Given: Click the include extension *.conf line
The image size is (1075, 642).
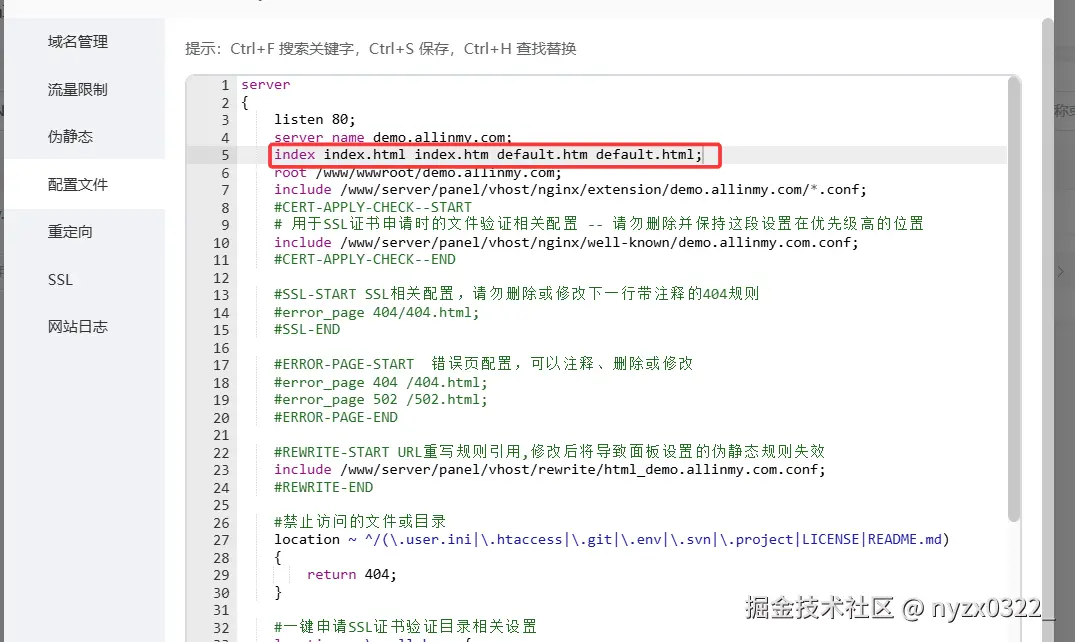Looking at the screenshot, I should [570, 190].
